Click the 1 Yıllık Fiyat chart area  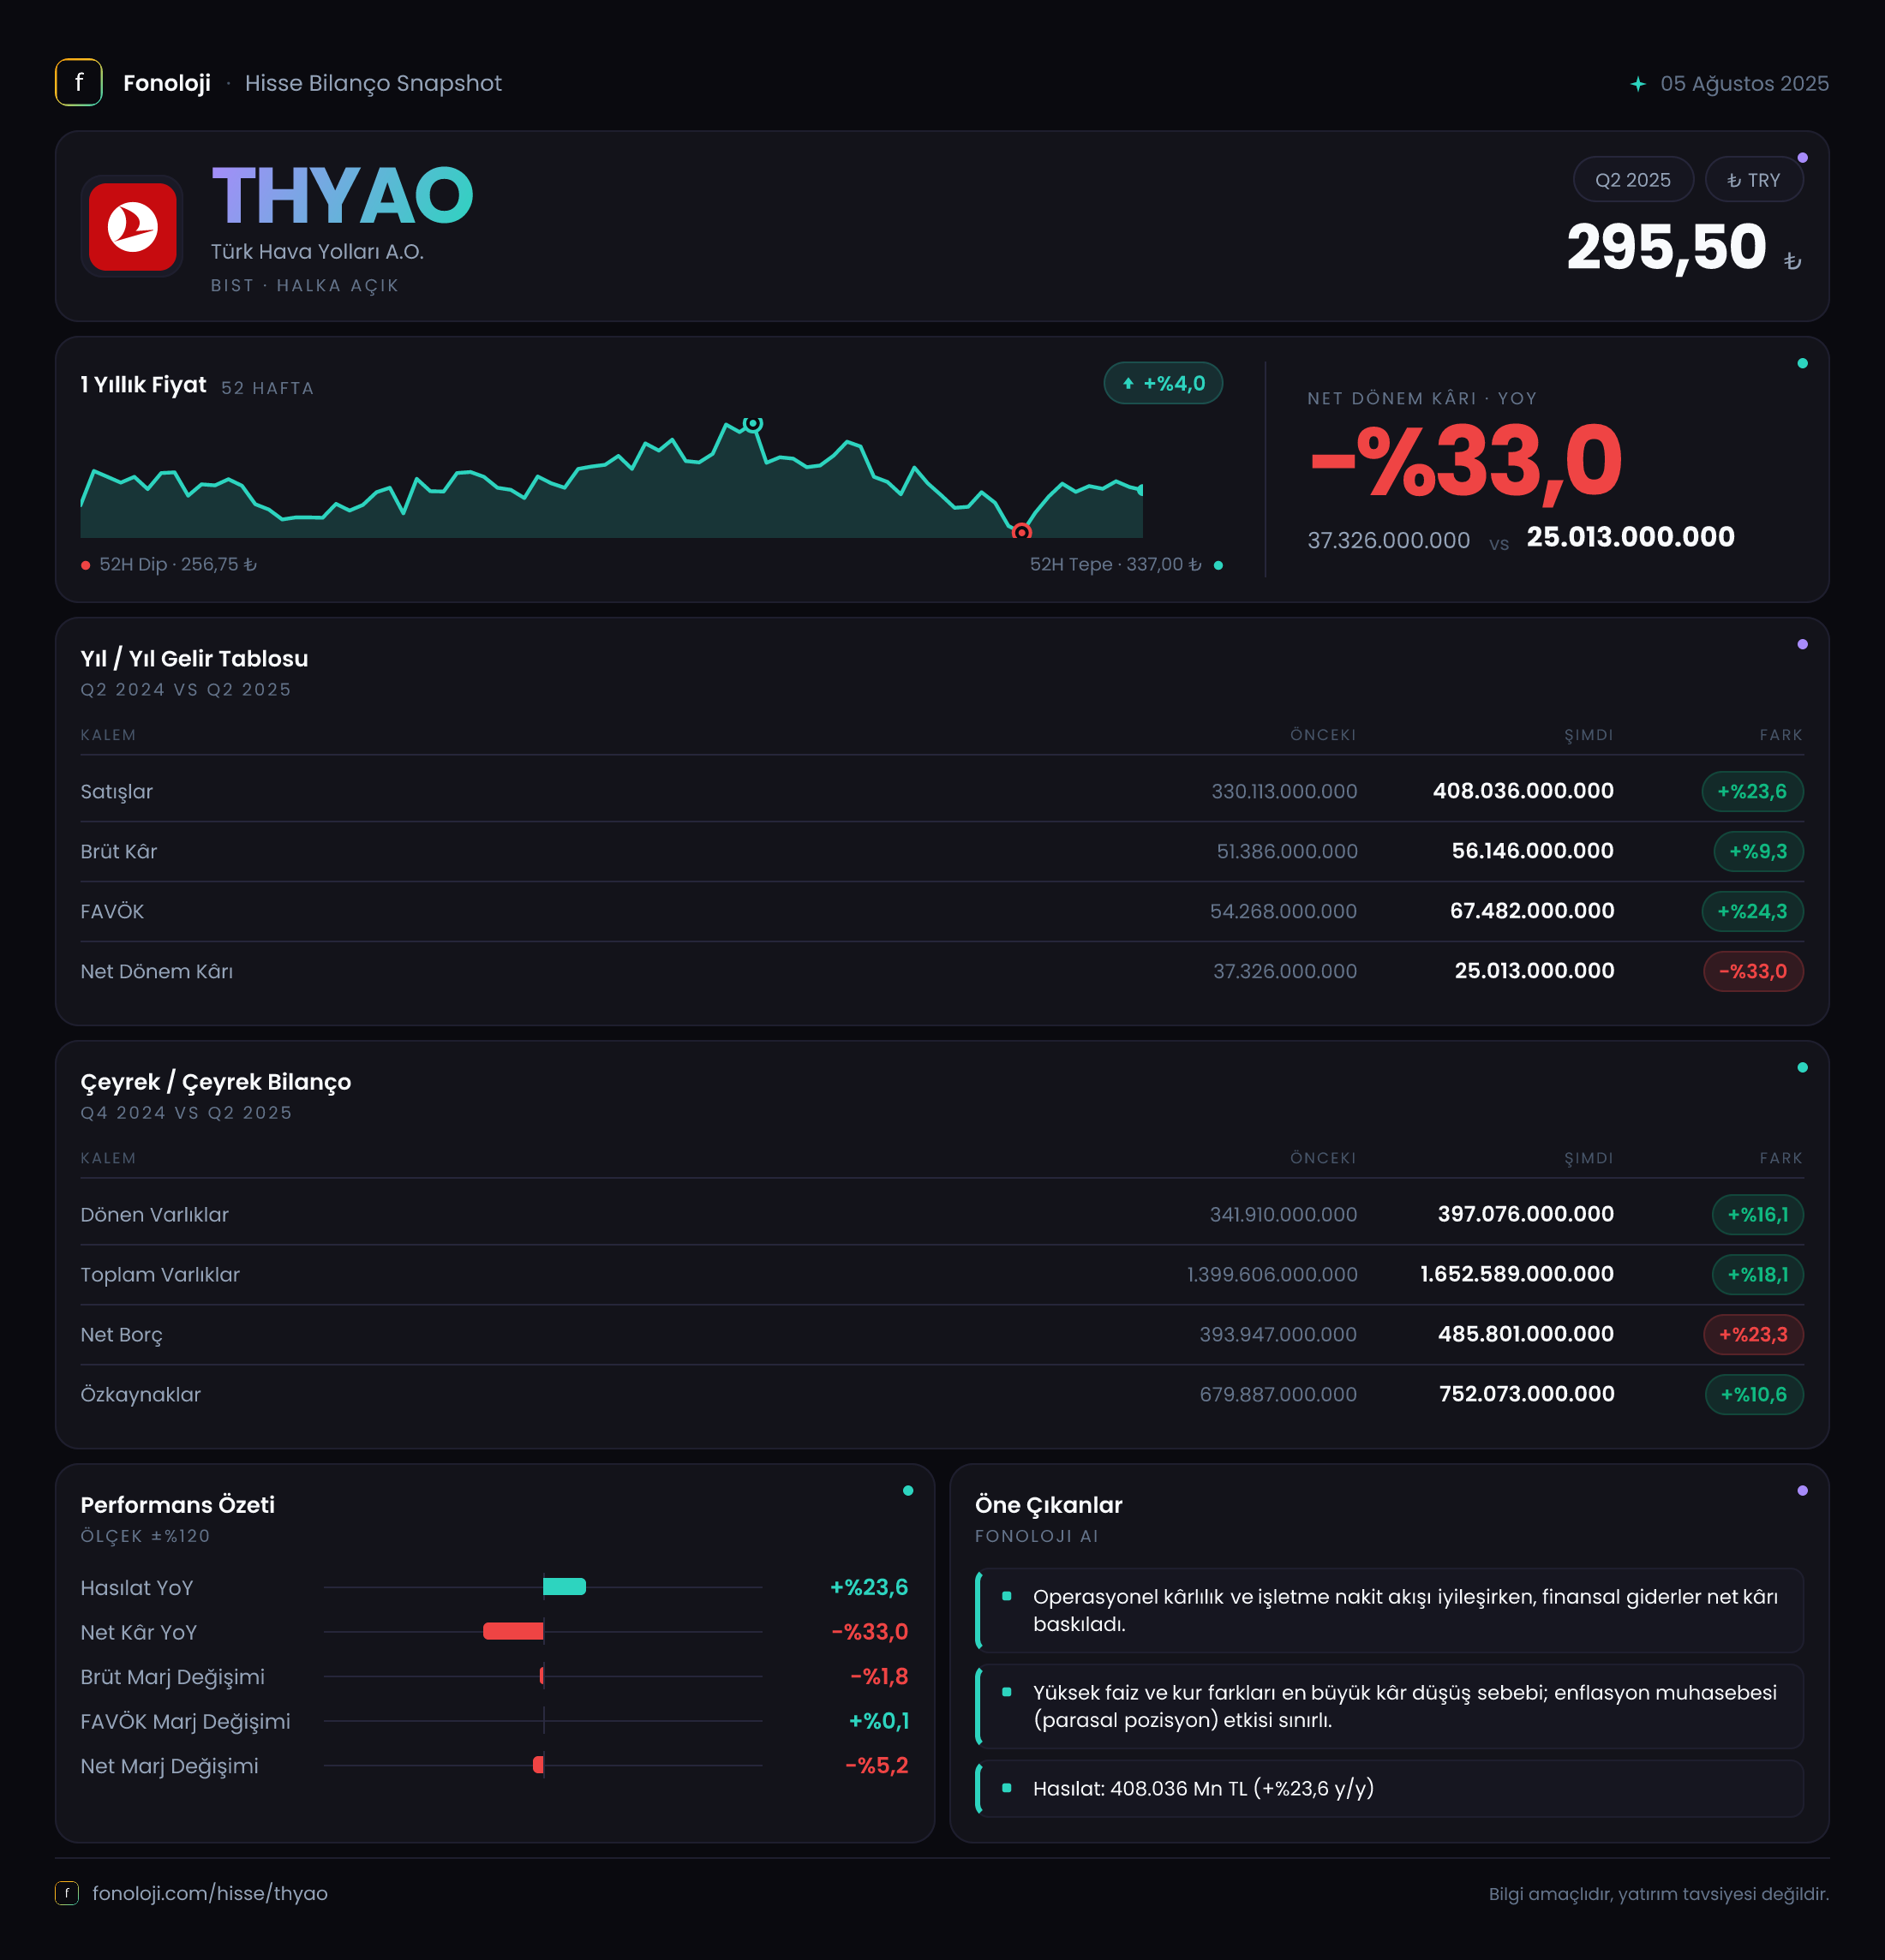[x=612, y=480]
